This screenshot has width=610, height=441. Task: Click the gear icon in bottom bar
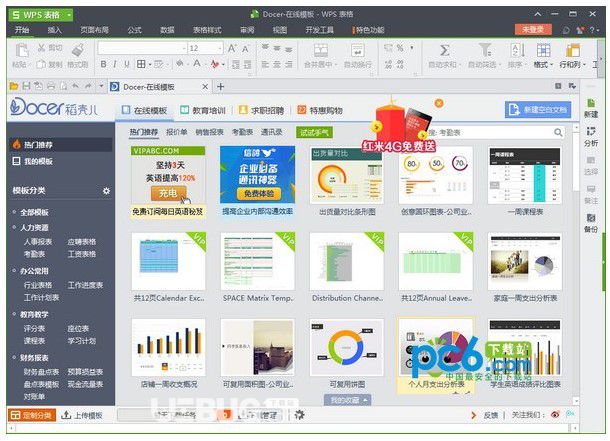(x=299, y=415)
